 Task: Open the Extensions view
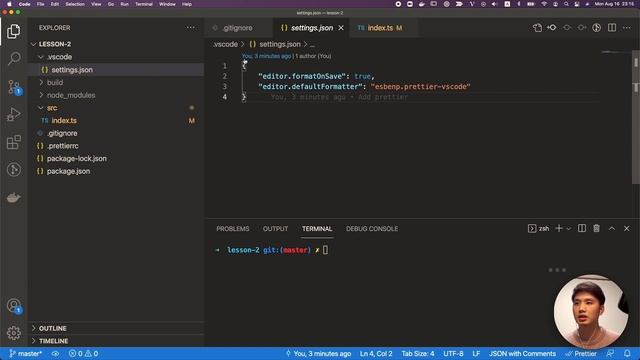(x=13, y=142)
